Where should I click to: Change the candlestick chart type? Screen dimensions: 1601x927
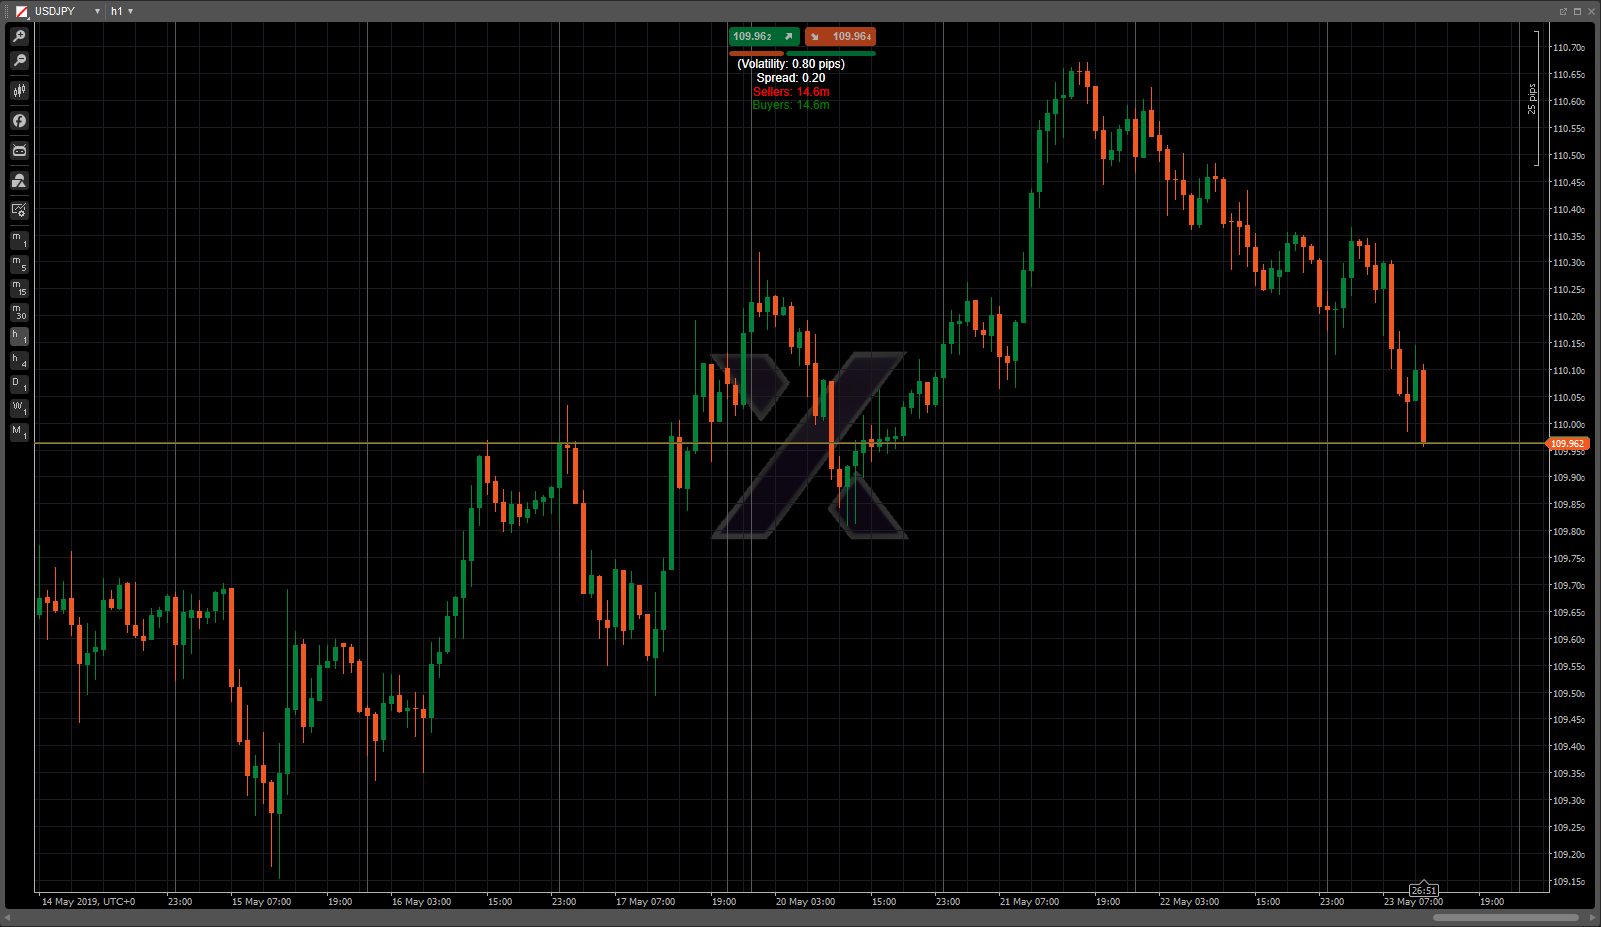point(19,91)
